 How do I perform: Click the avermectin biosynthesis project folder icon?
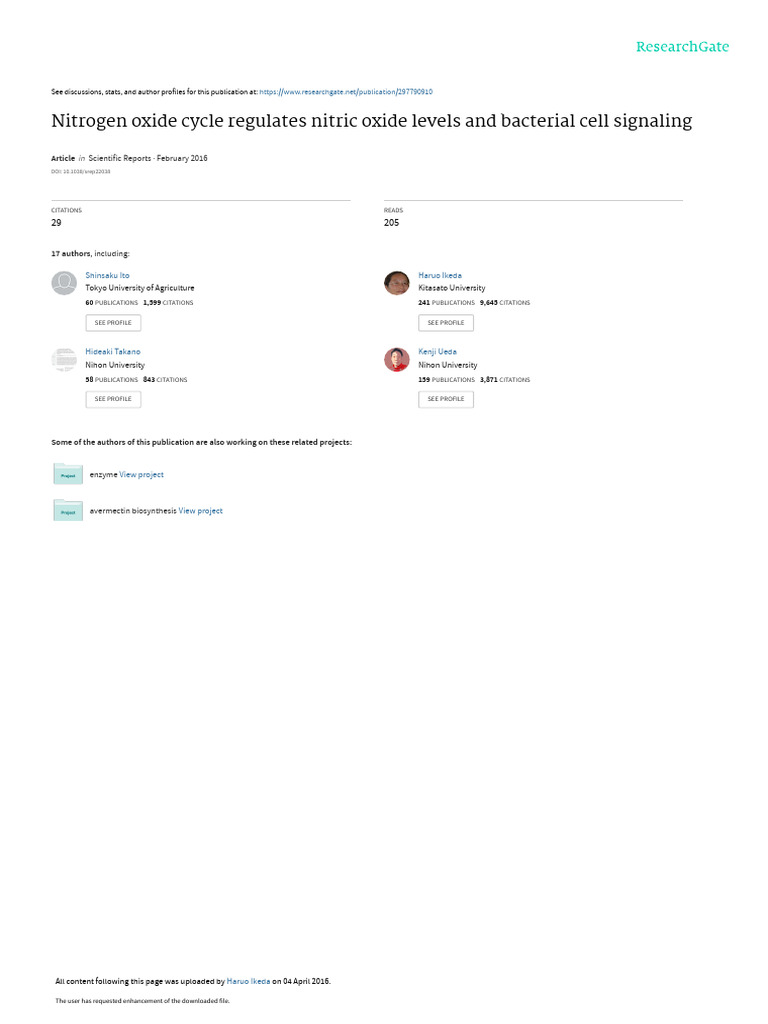pos(68,510)
